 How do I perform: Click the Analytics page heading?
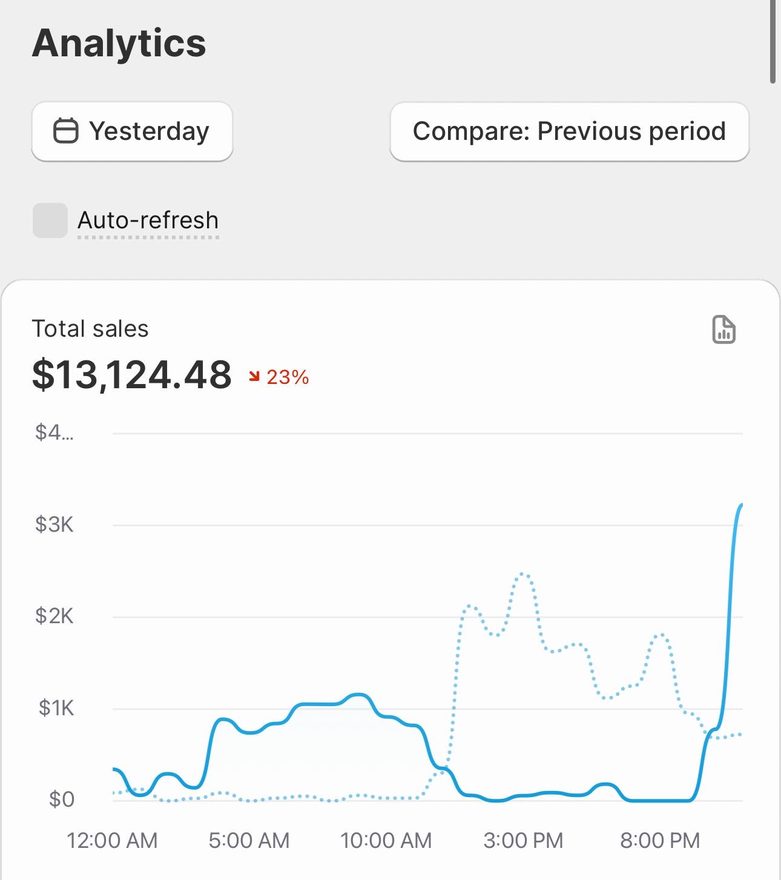coord(119,43)
